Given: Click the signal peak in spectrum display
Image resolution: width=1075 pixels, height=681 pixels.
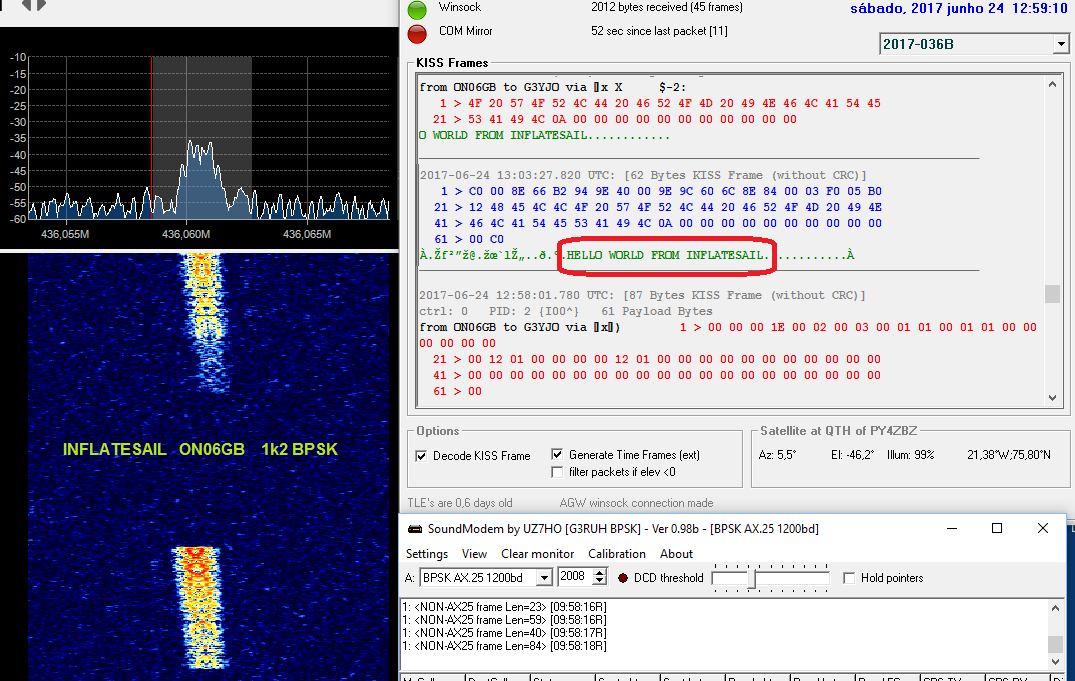Looking at the screenshot, I should (x=201, y=180).
